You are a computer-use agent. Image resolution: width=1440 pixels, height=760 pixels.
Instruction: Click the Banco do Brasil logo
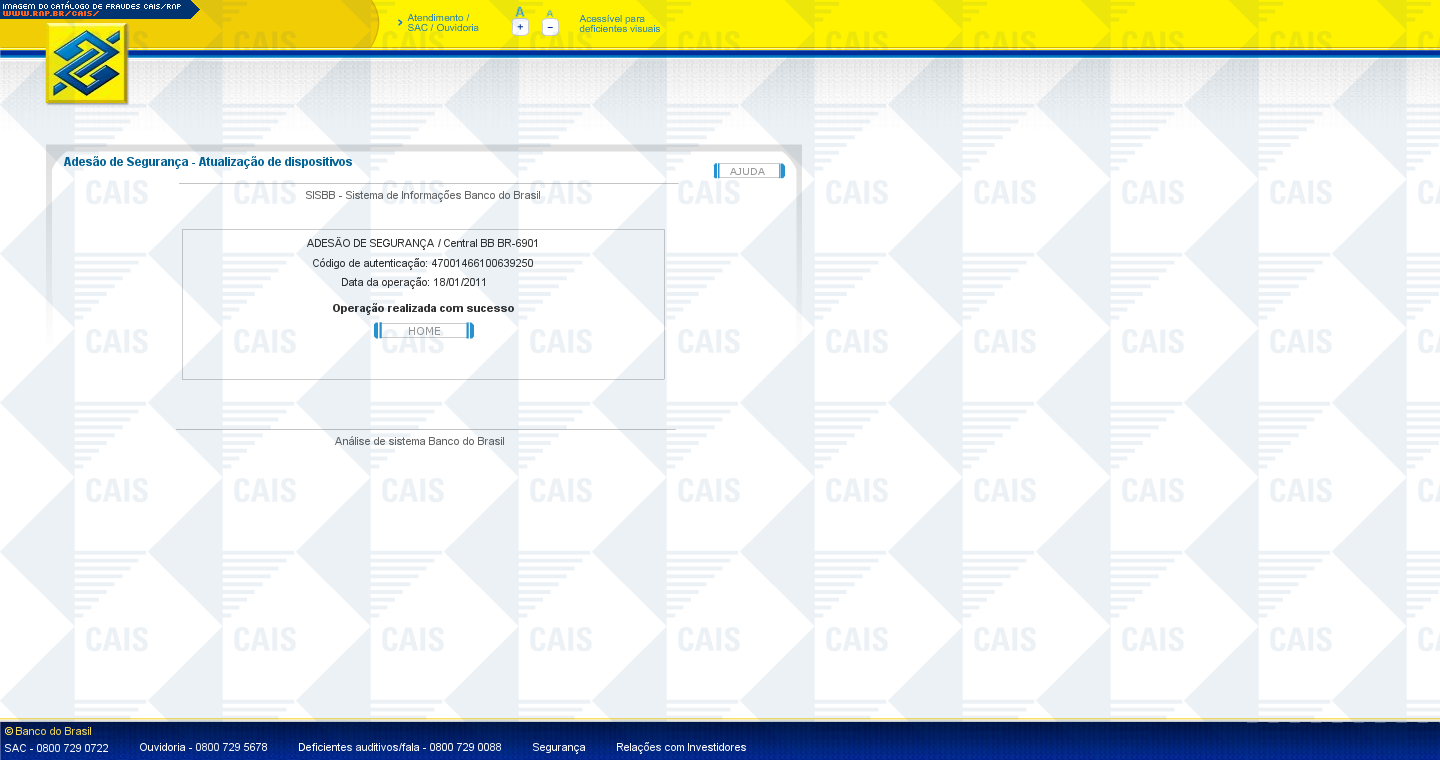click(x=87, y=64)
